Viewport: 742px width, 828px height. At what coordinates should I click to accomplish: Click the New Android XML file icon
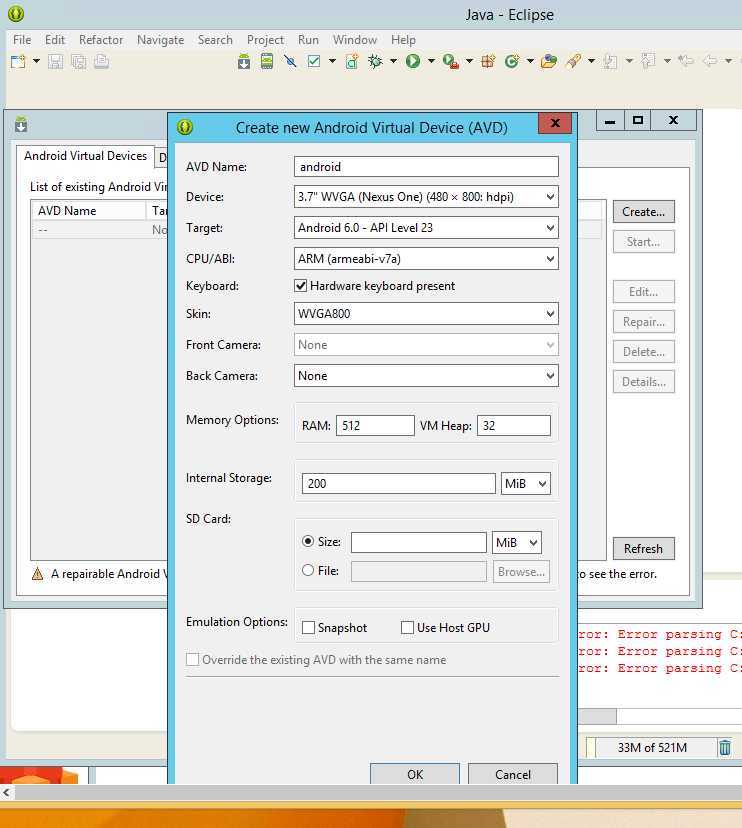[352, 62]
